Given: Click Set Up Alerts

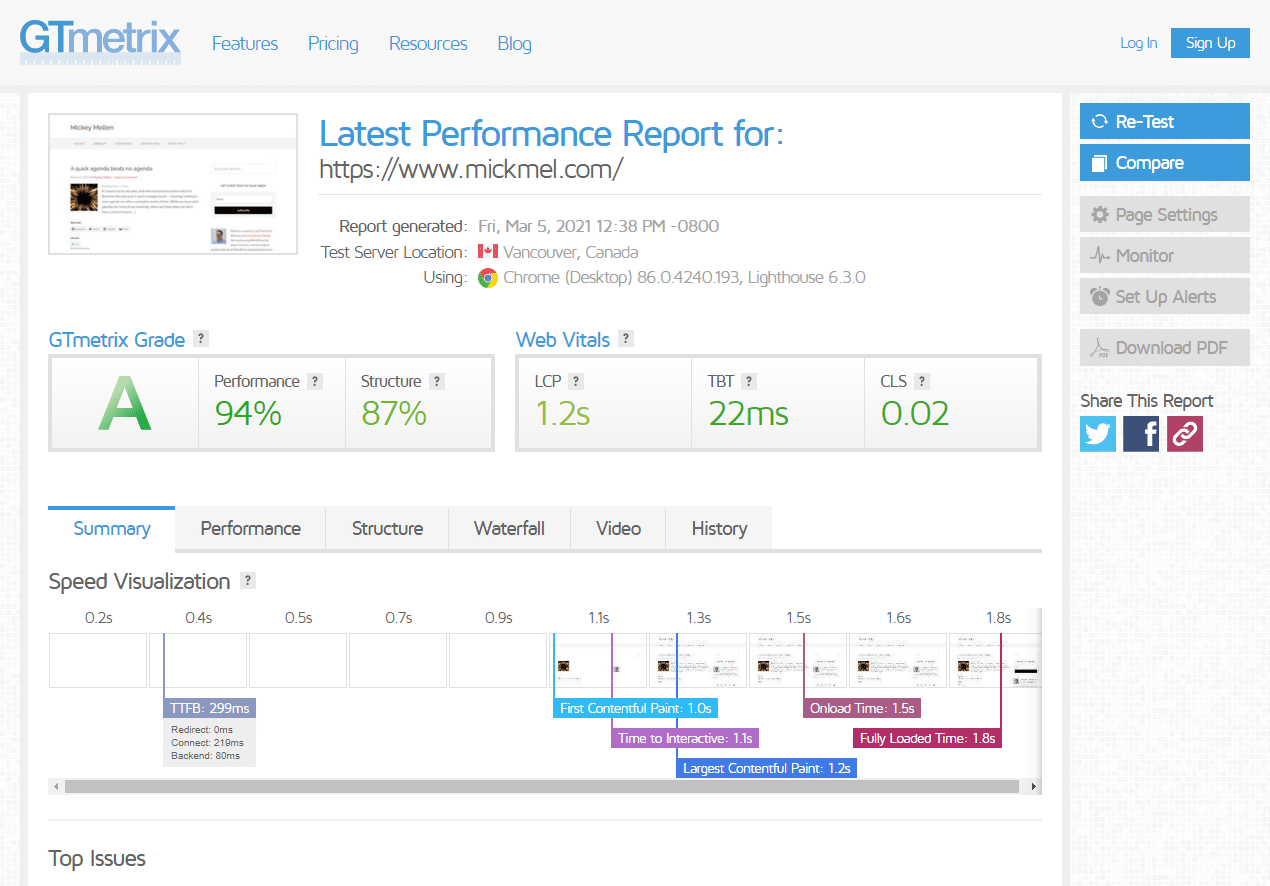Looking at the screenshot, I should coord(1165,296).
